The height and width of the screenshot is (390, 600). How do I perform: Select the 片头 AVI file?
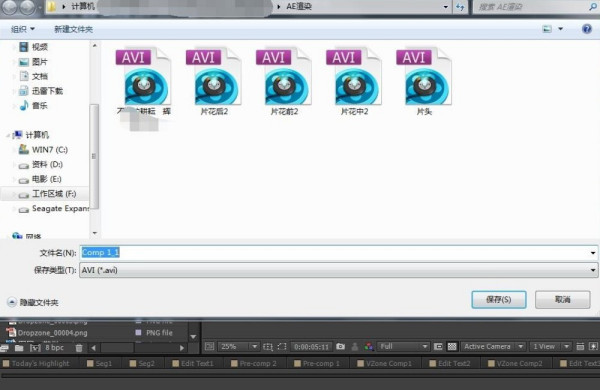pos(424,82)
